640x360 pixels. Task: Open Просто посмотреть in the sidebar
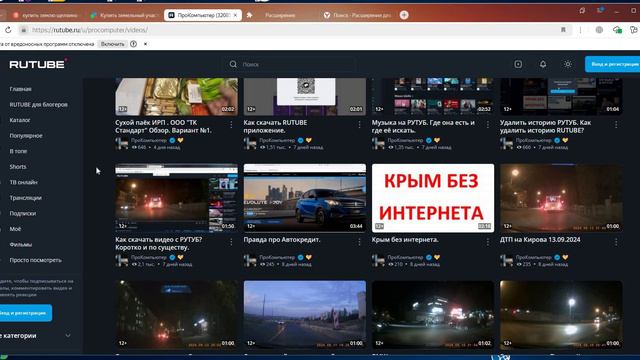[x=36, y=260]
